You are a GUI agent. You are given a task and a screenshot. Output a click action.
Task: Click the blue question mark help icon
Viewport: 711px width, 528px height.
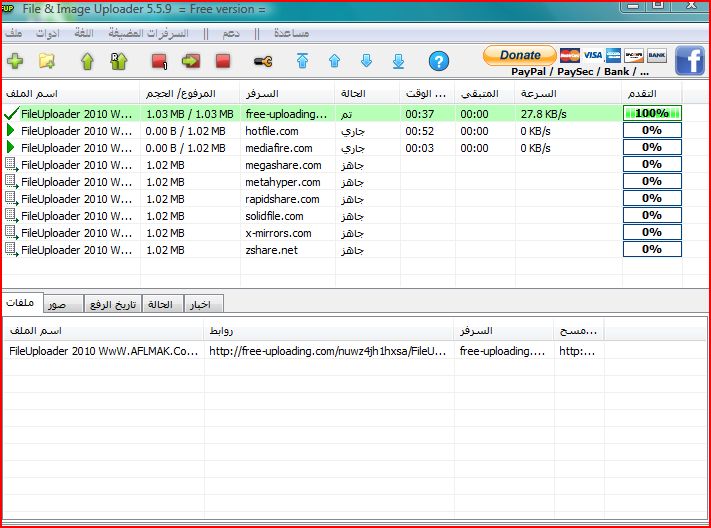tap(438, 61)
